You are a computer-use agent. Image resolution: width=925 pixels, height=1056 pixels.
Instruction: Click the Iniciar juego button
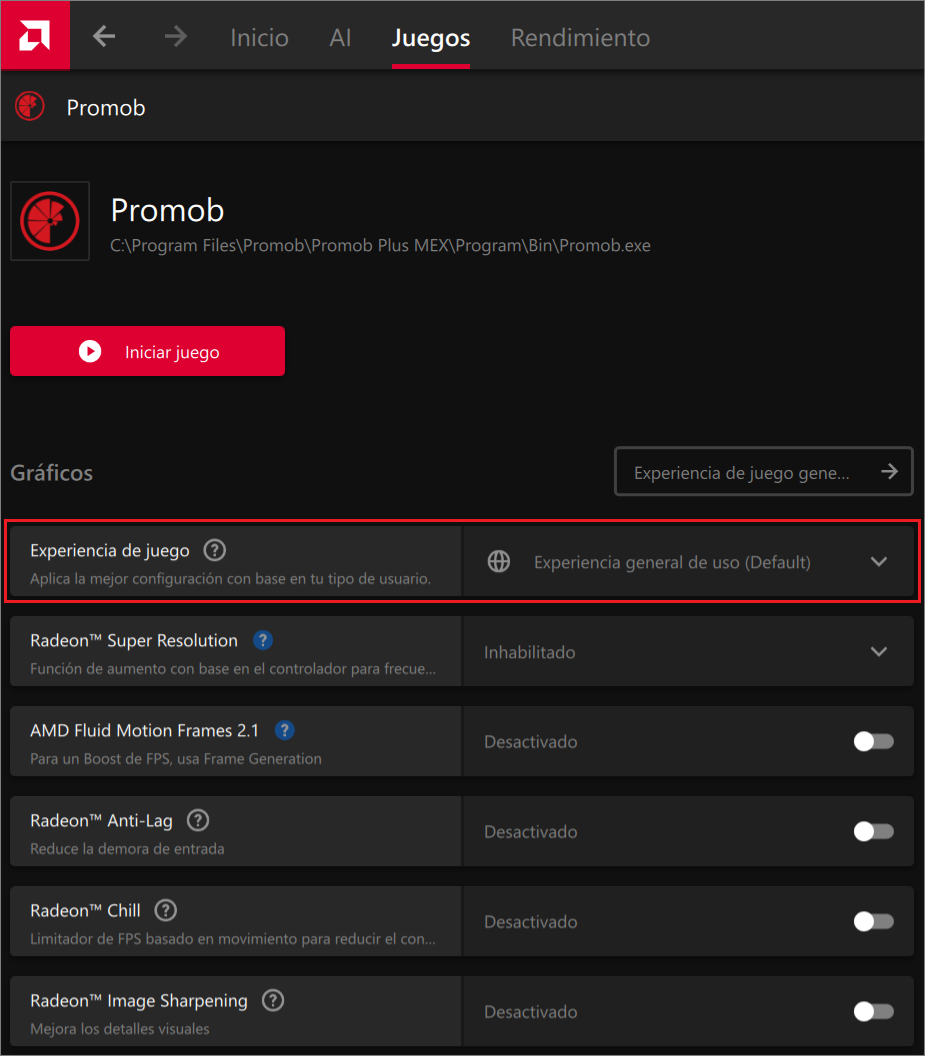(x=148, y=351)
